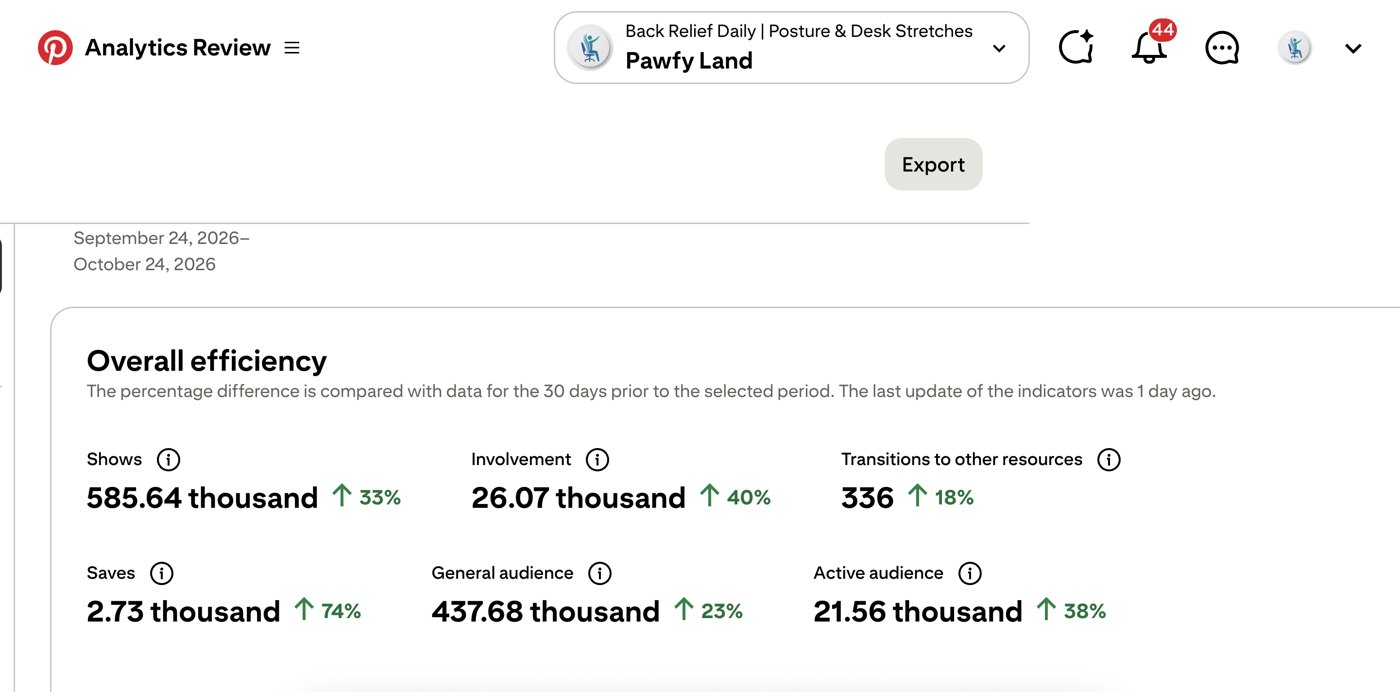Open the messages speech bubble icon
The width and height of the screenshot is (1400, 692).
(x=1222, y=48)
